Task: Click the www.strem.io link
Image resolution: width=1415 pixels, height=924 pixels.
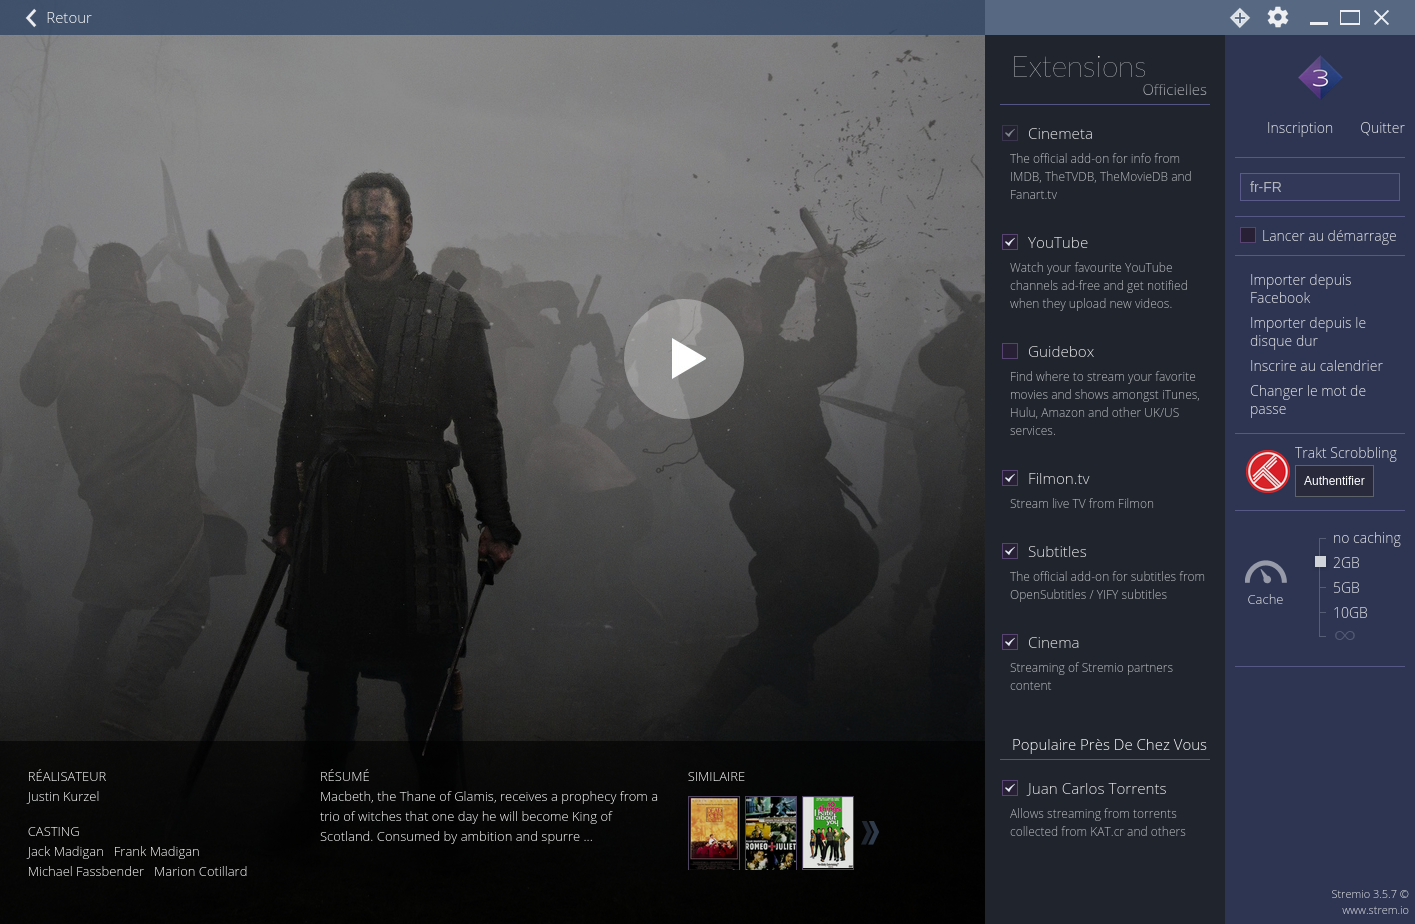Action: (x=1375, y=910)
